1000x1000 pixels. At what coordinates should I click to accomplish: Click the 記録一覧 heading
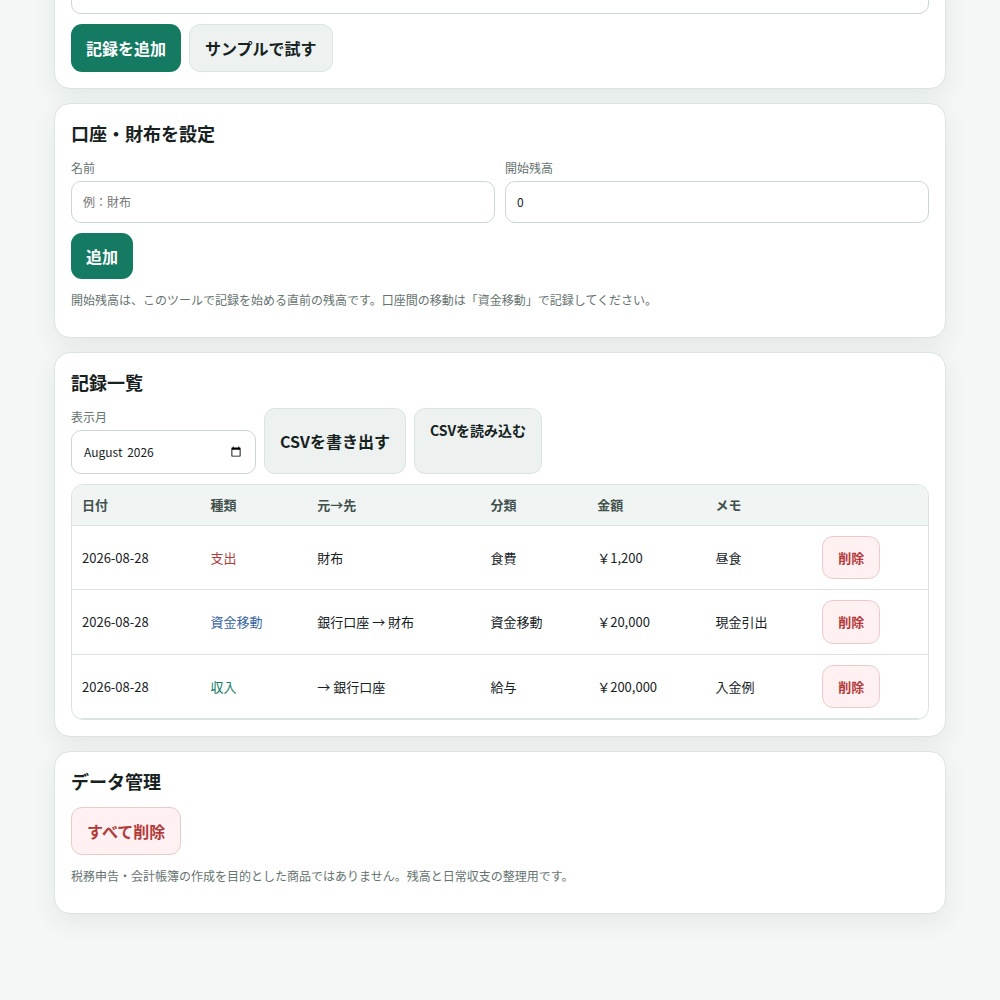pyautogui.click(x=107, y=383)
